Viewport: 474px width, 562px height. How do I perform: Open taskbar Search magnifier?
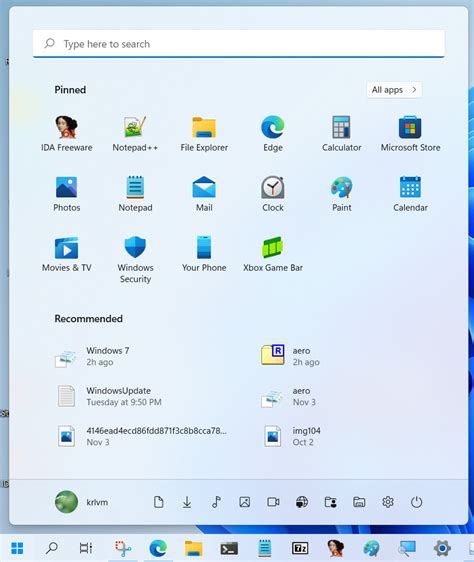tap(52, 548)
